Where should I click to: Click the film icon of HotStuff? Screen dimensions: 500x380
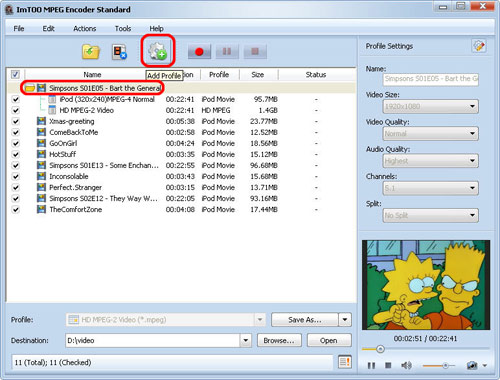(x=41, y=154)
